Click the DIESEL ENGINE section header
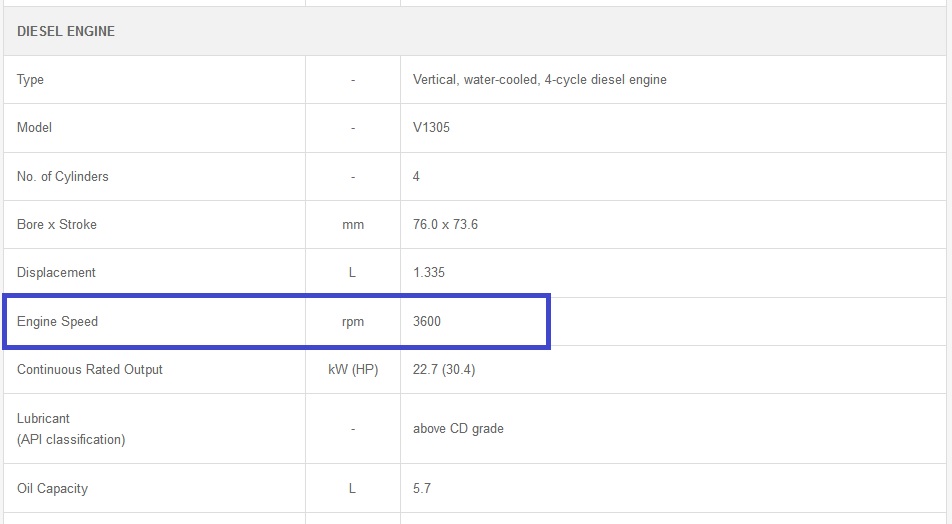952x524 pixels. tap(66, 31)
